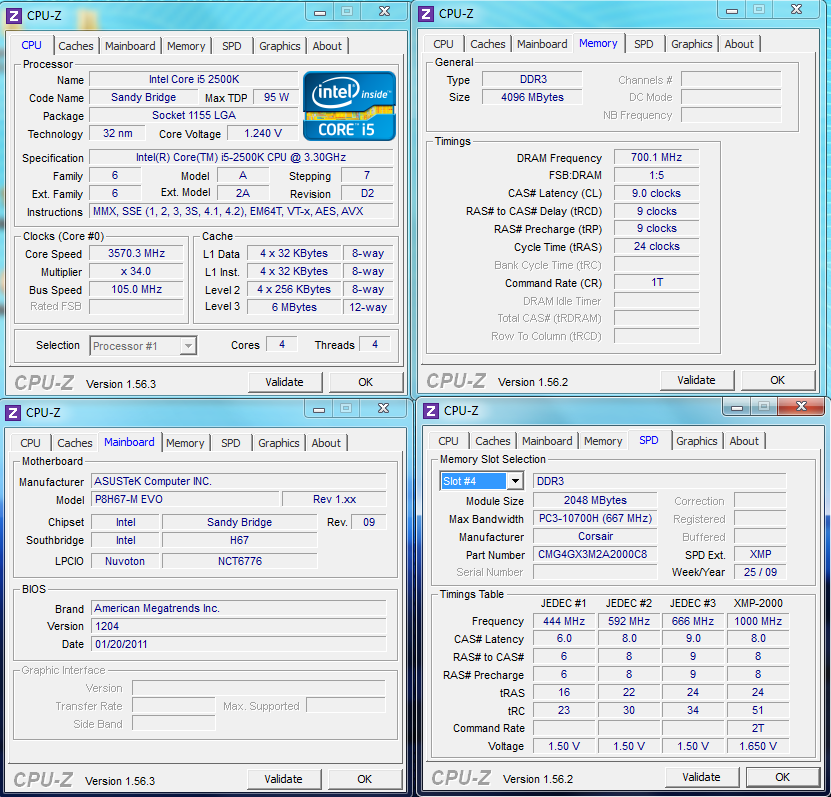Viewport: 831px width, 797px height.
Task: Click the CPU-Z title icon in the SPD tab window
Action: coord(431,411)
